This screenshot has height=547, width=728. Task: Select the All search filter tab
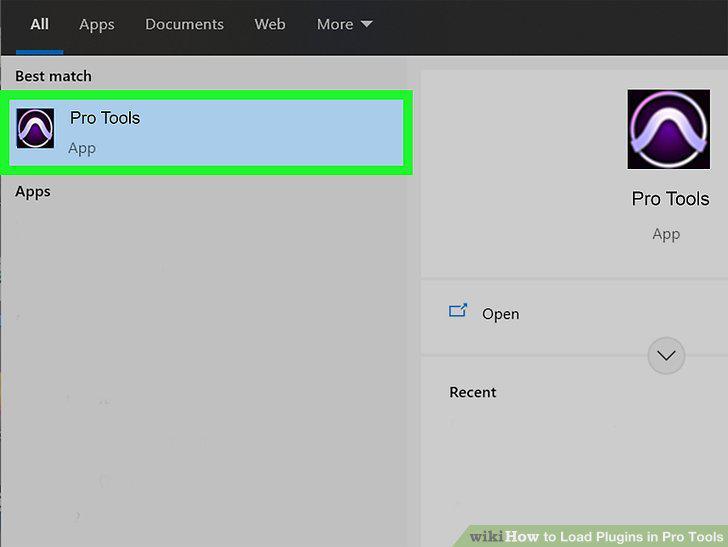(39, 24)
